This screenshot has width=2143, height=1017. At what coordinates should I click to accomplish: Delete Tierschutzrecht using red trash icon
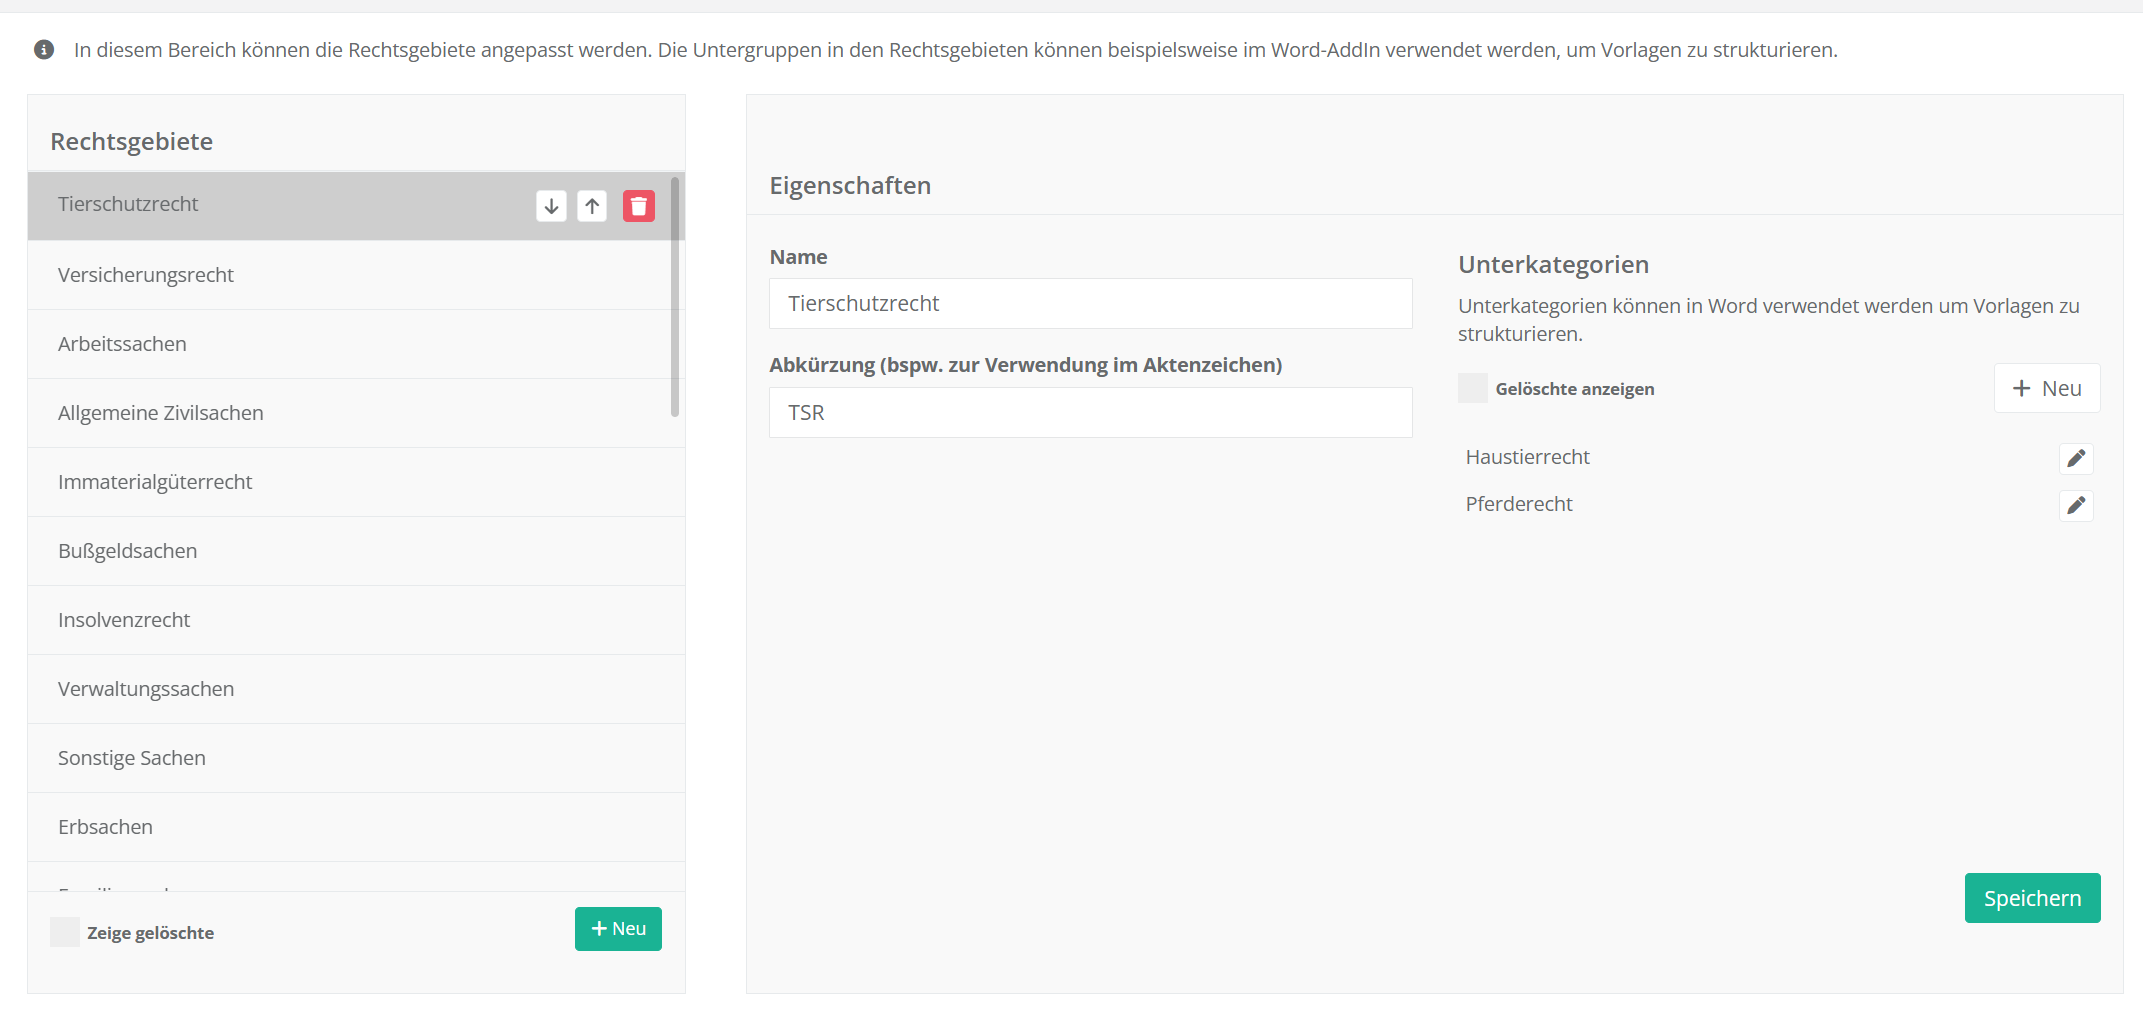(x=639, y=206)
